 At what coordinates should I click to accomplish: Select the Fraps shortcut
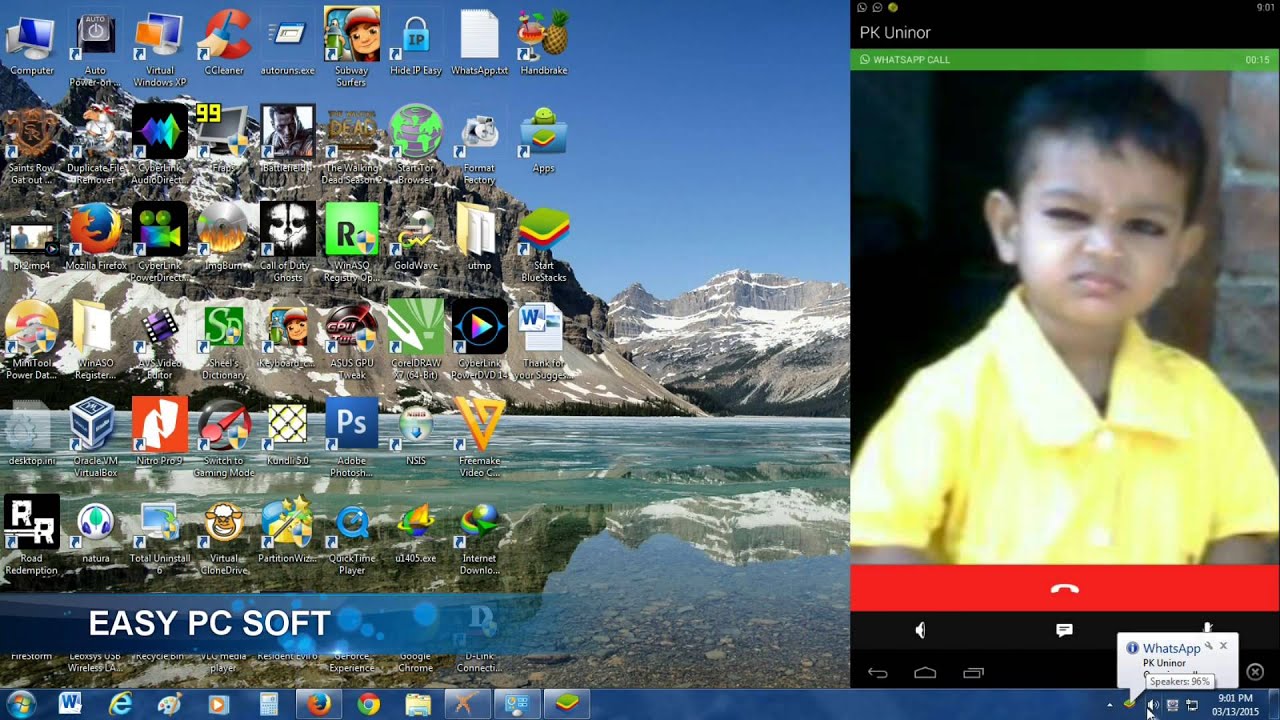(224, 140)
